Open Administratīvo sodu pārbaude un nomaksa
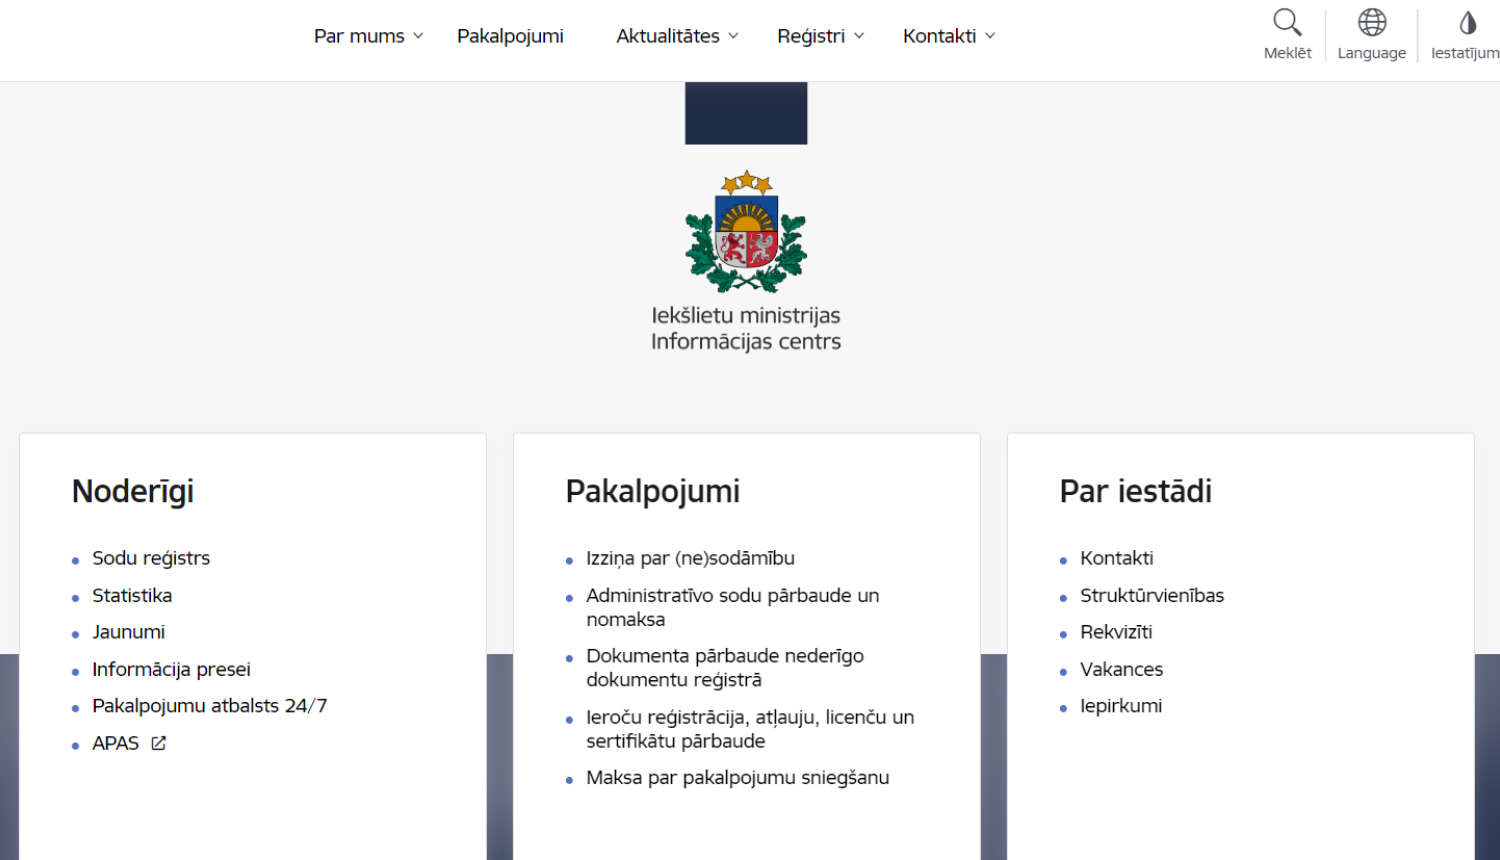1500x860 pixels. (x=732, y=607)
